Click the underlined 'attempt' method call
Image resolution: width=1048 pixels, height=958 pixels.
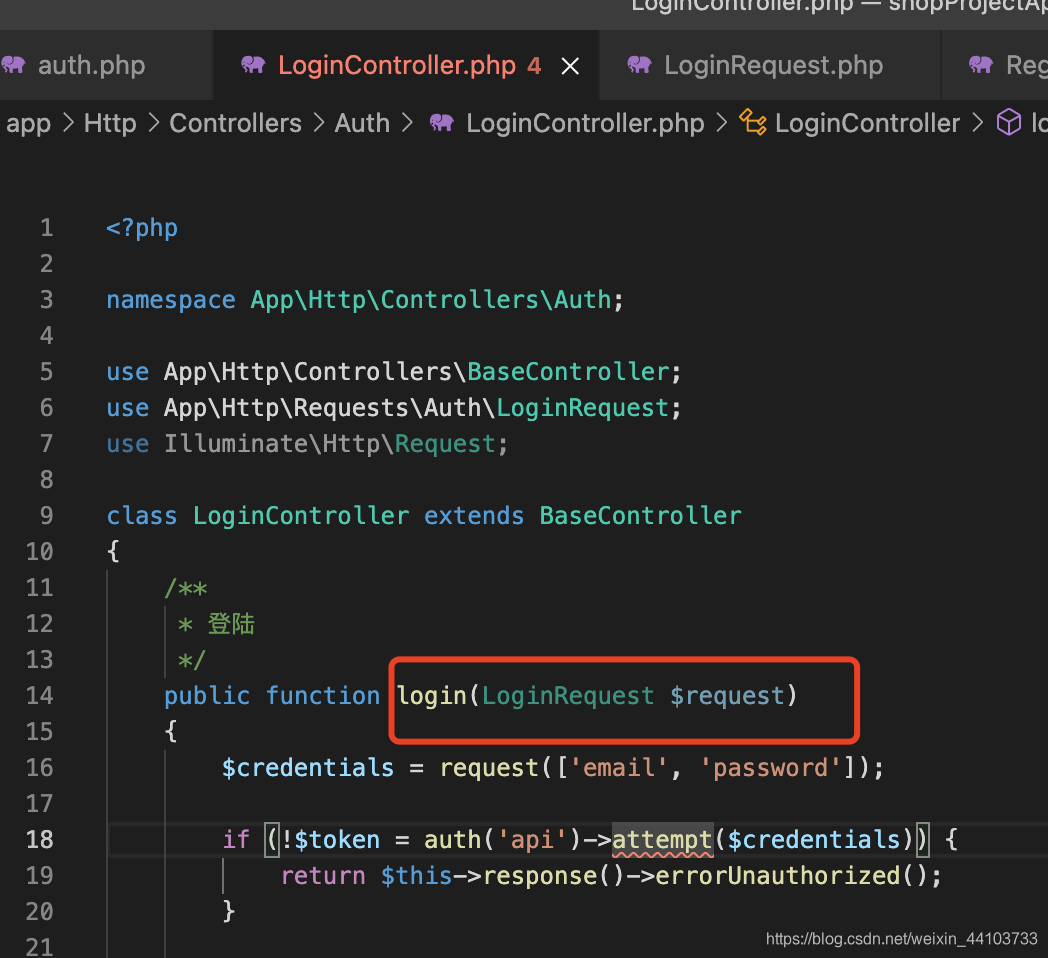coord(662,840)
